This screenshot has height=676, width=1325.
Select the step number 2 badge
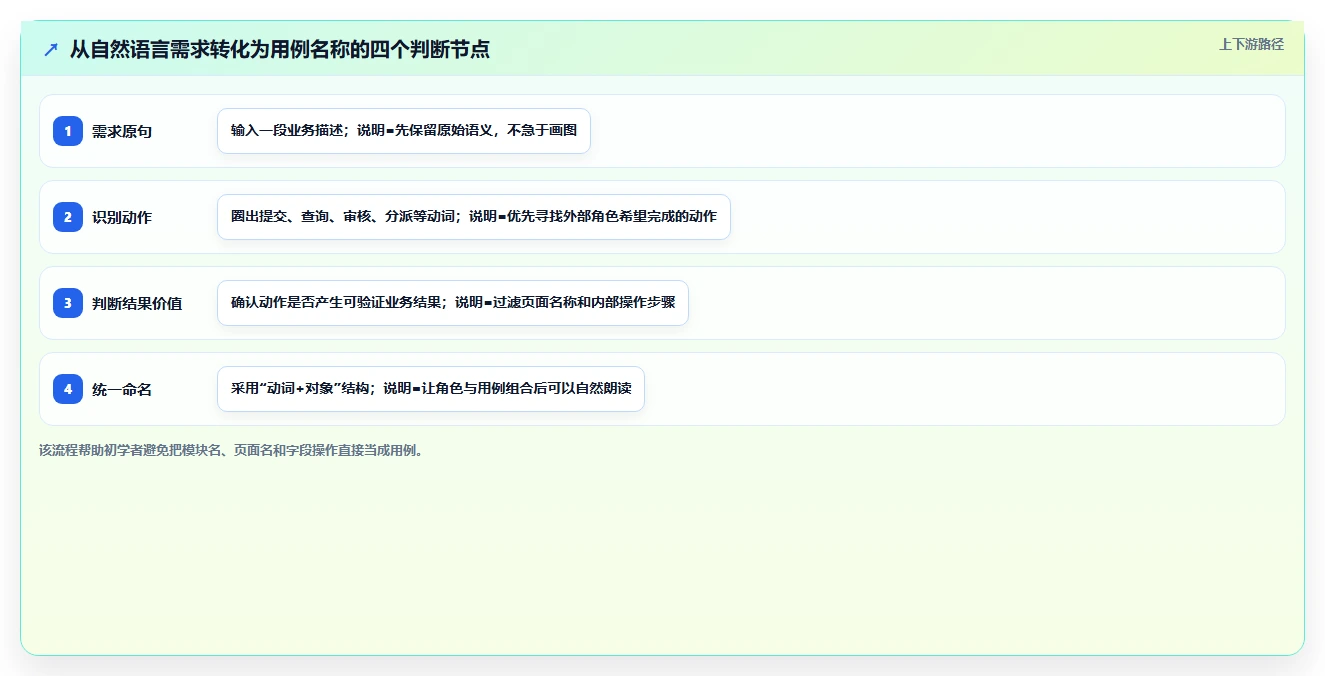point(68,217)
